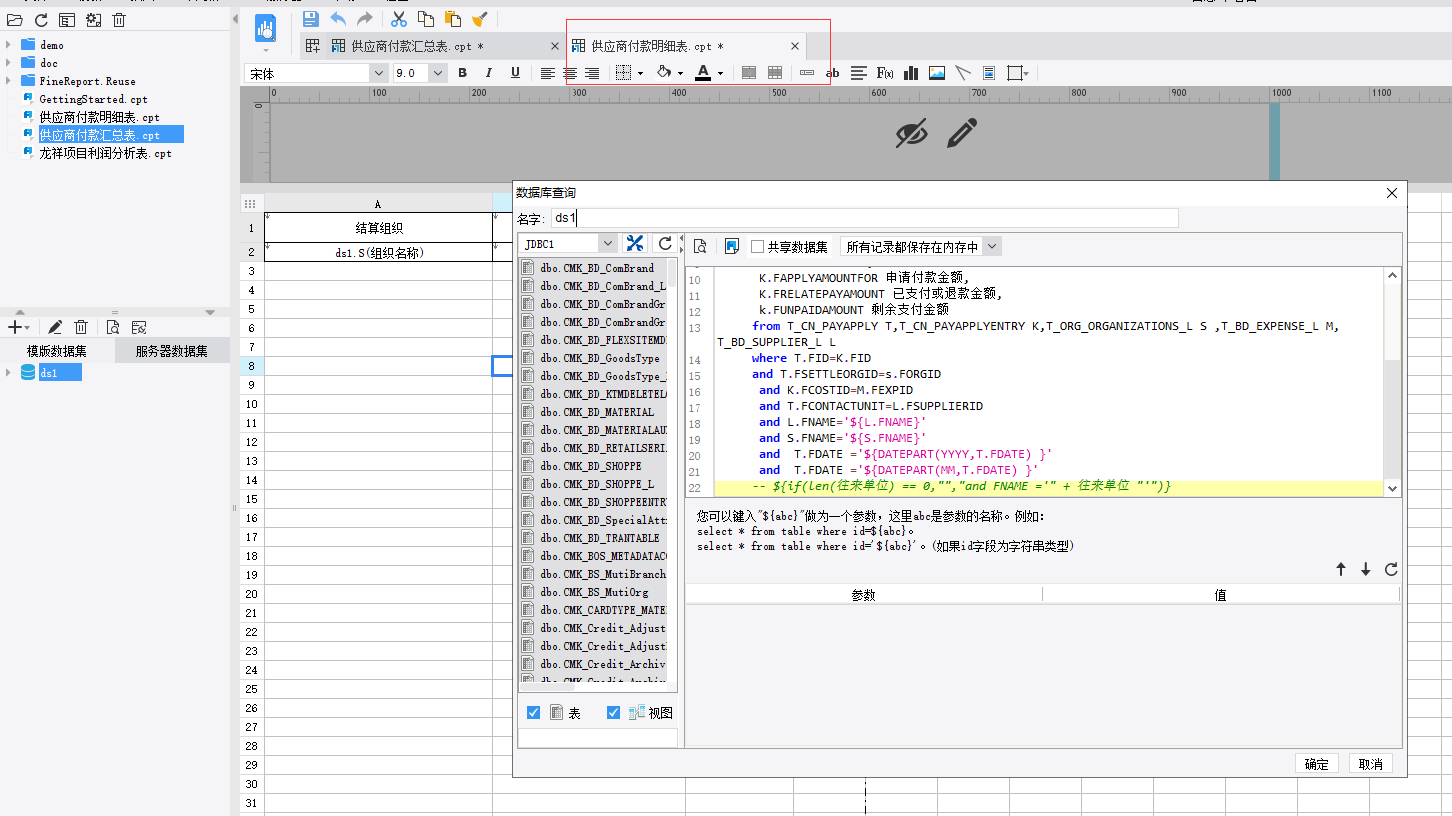Screen dimensions: 1452x816
Task: Open the JDBC1 data connection dropdown
Action: [x=608, y=243]
